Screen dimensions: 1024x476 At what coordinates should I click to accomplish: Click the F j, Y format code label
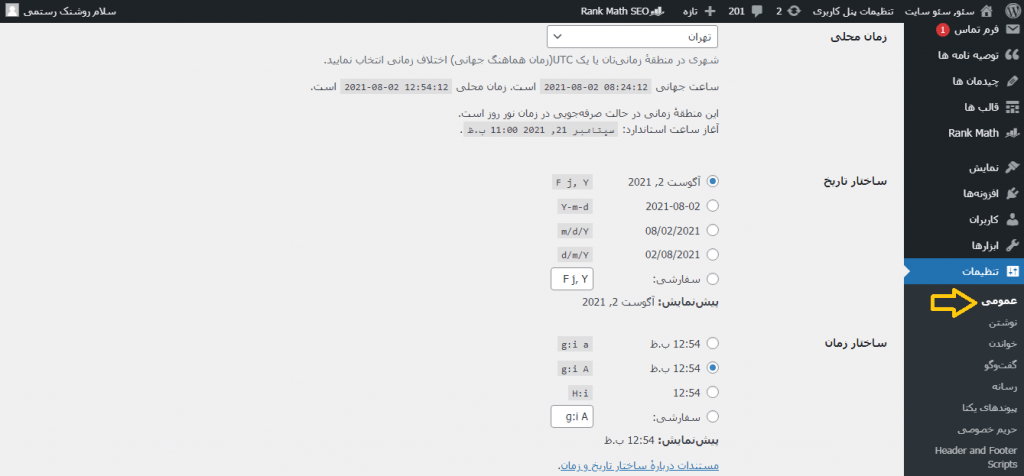coord(572,182)
